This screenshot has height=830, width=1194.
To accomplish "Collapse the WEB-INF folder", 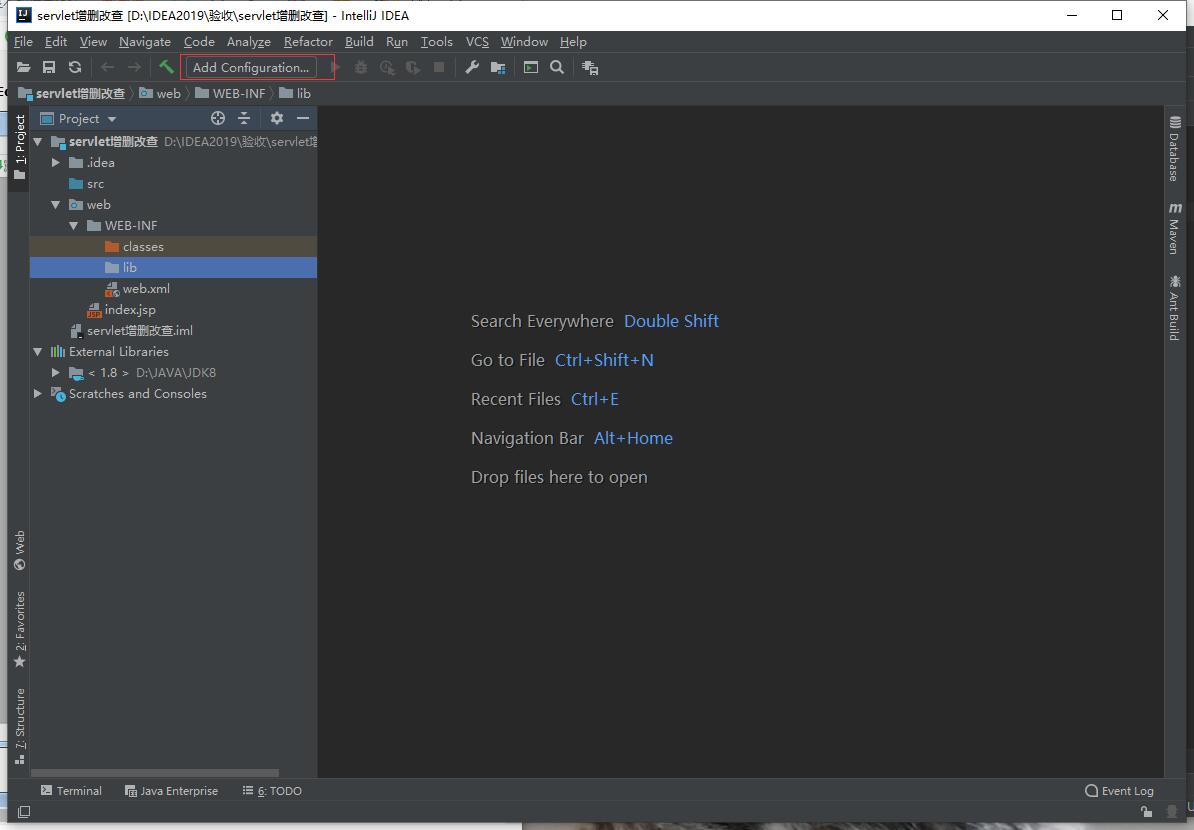I will (74, 226).
